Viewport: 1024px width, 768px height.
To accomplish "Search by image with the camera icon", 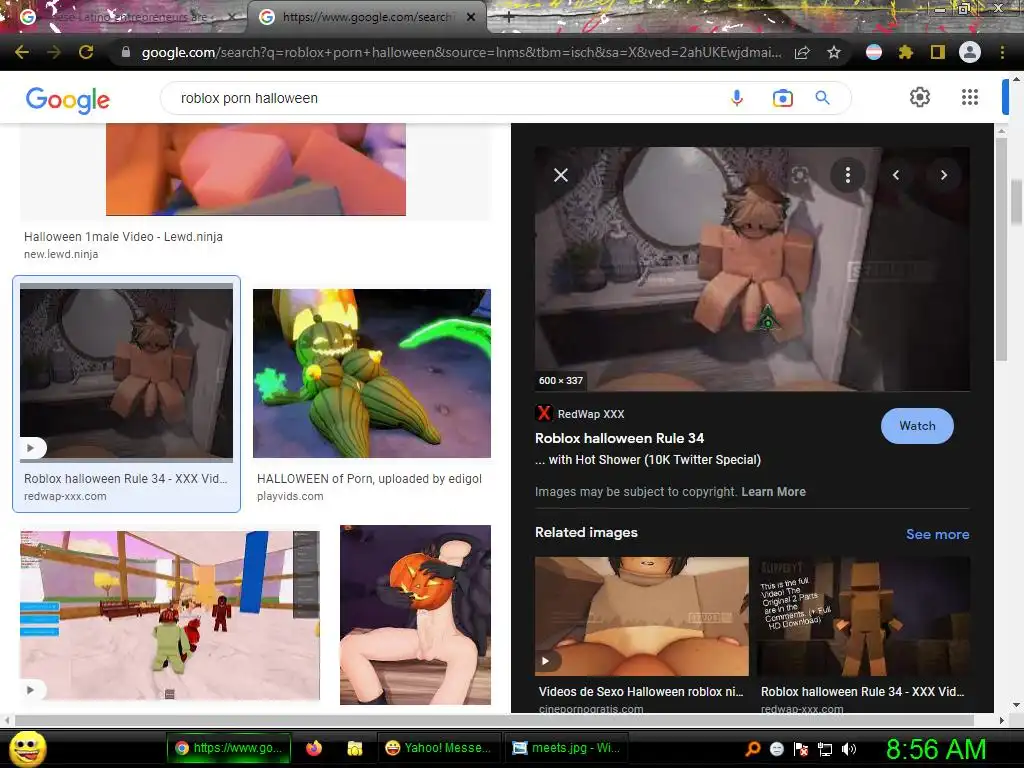I will [782, 98].
